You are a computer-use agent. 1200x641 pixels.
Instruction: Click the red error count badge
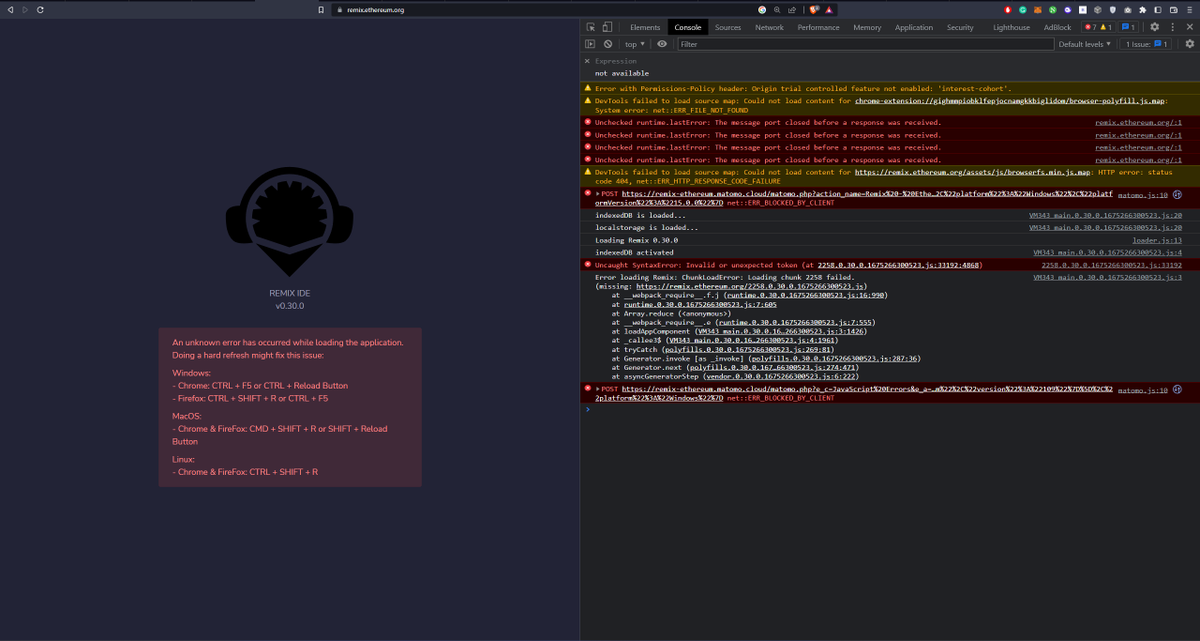(x=1090, y=27)
